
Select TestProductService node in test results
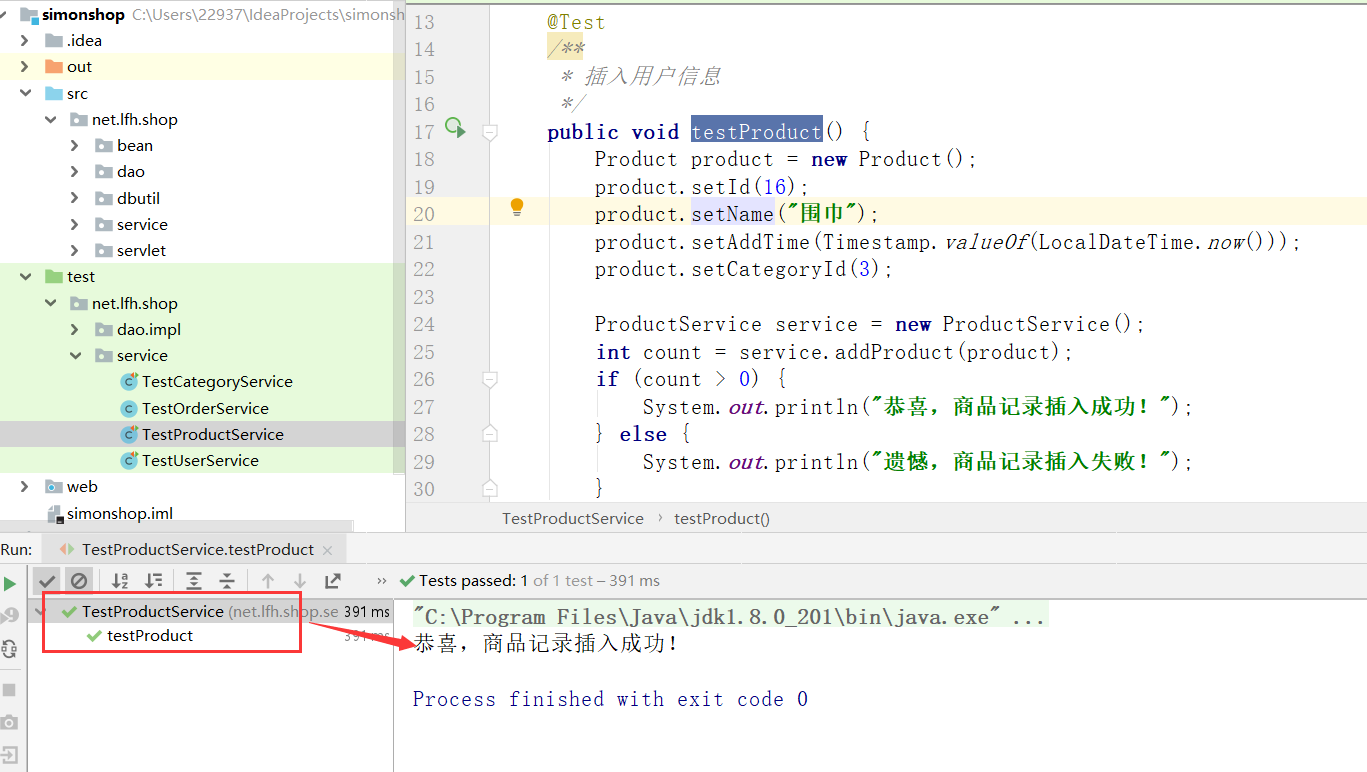point(153,611)
